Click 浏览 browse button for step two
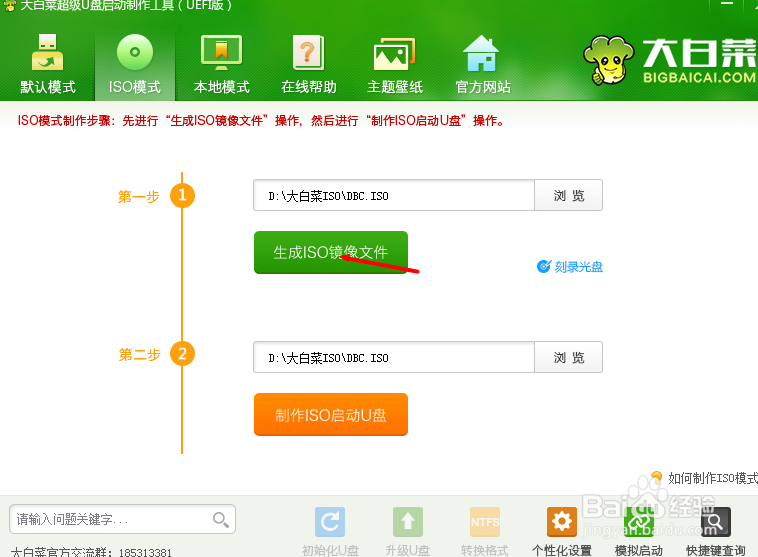Screen dimensions: 758x557 pyautogui.click(x=568, y=357)
